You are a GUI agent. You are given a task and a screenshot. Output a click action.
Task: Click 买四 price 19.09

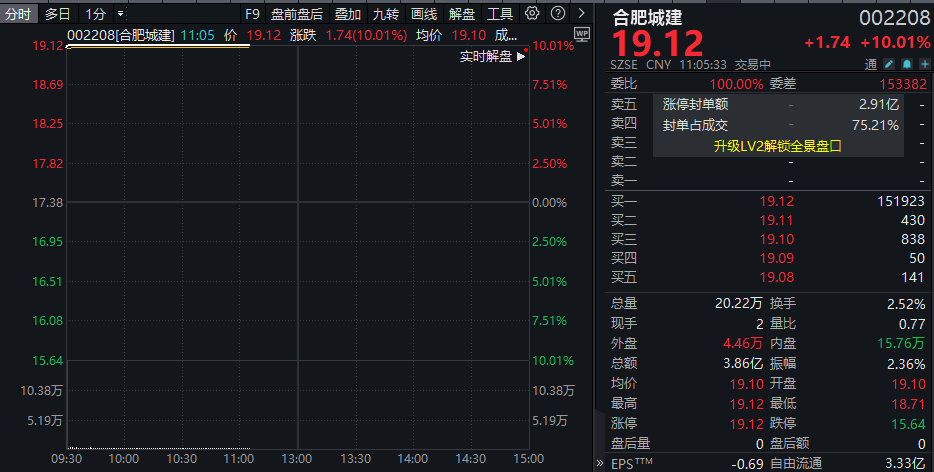coord(776,258)
